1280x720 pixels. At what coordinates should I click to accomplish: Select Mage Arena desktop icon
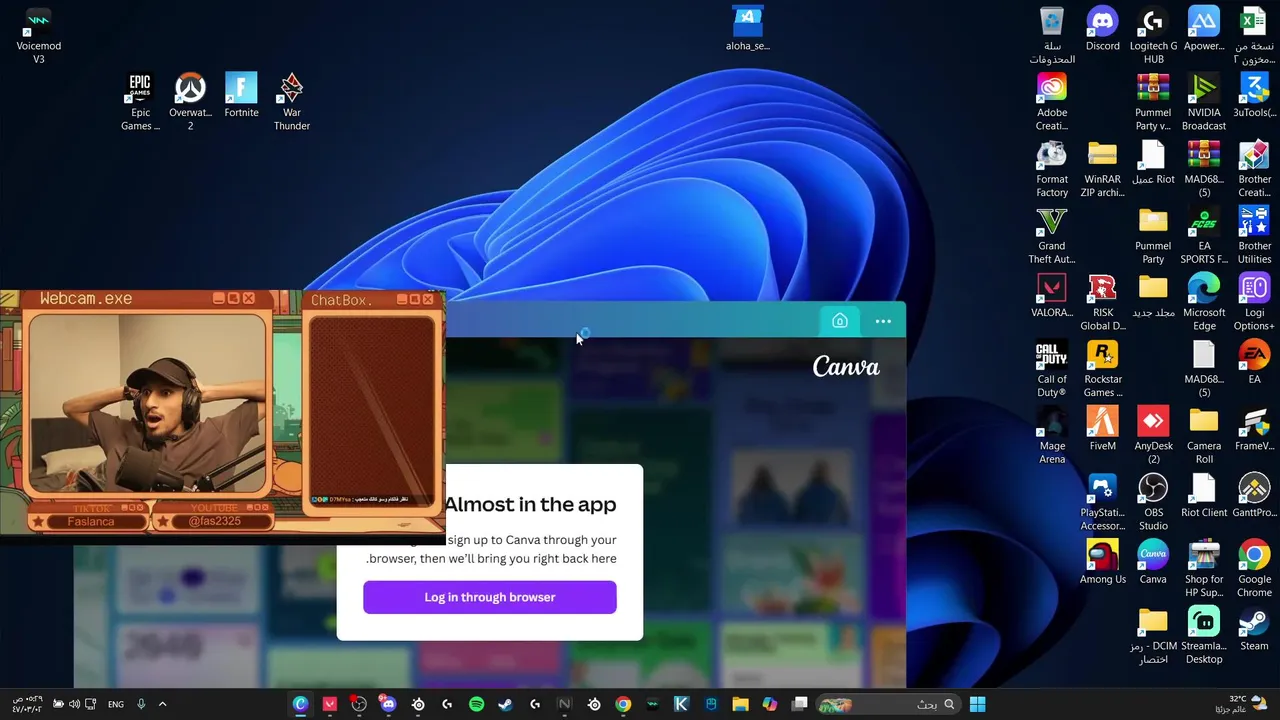point(1052,436)
